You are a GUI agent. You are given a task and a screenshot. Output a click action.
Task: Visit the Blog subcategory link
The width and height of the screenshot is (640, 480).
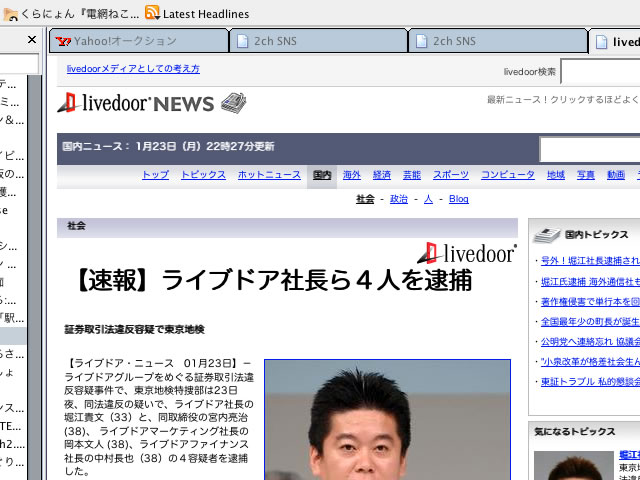(458, 199)
